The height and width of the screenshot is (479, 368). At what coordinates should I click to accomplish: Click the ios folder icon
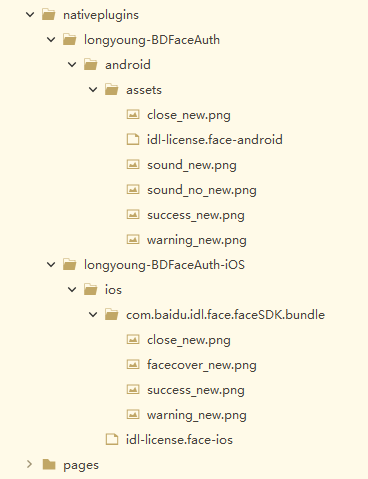[x=91, y=290]
